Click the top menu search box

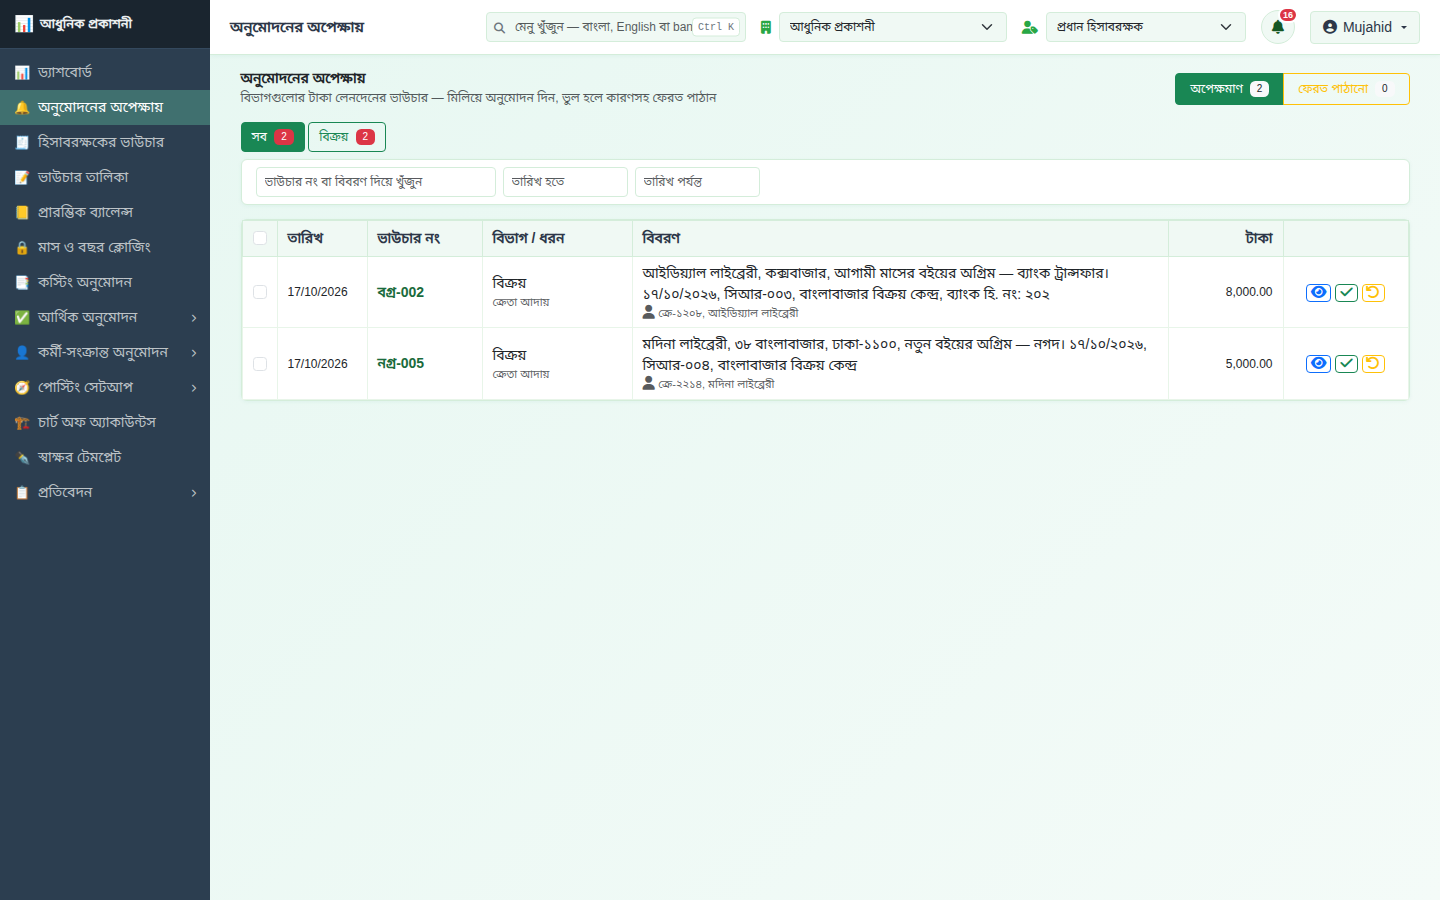pos(616,27)
